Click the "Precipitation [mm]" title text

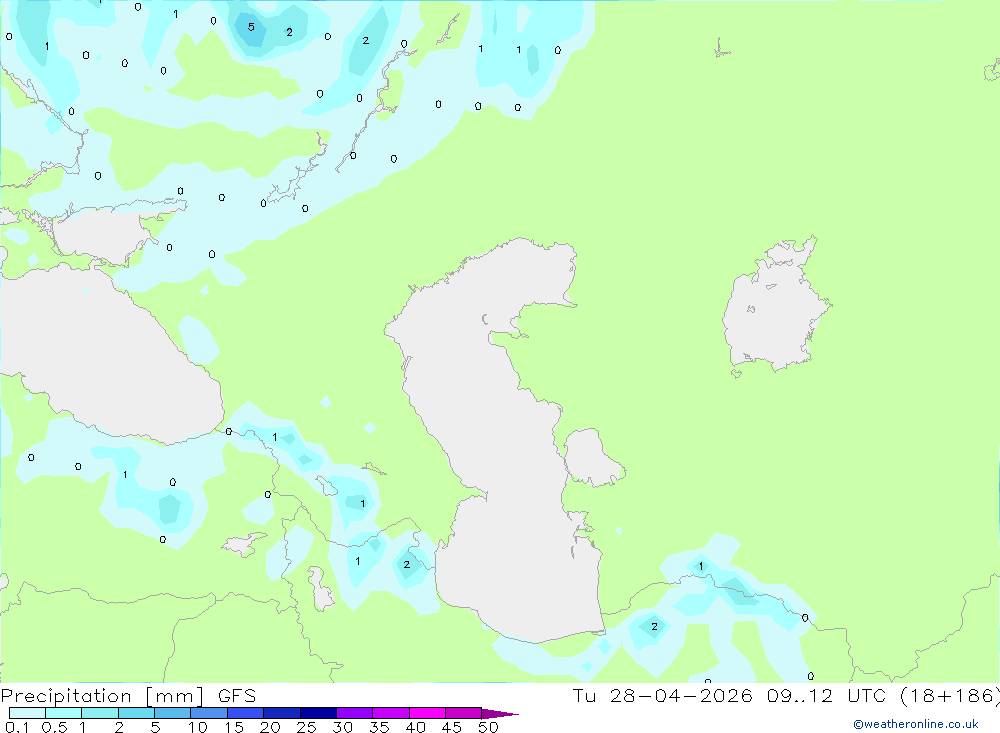(x=102, y=696)
